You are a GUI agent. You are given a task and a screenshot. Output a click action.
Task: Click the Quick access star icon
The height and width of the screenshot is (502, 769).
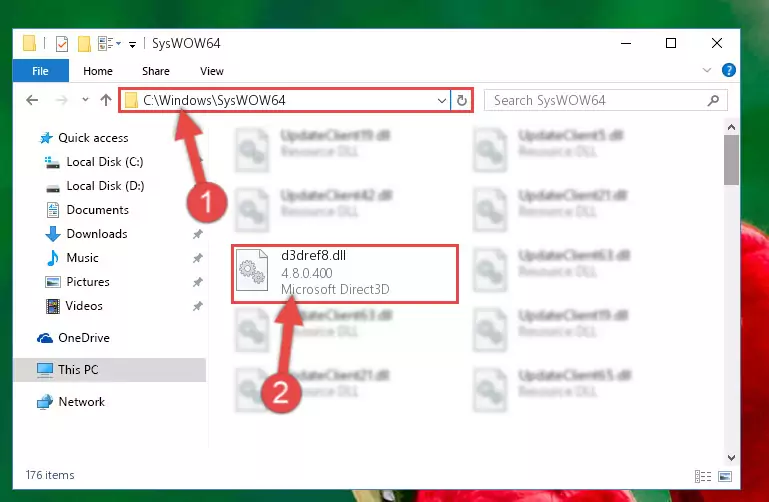[46, 138]
